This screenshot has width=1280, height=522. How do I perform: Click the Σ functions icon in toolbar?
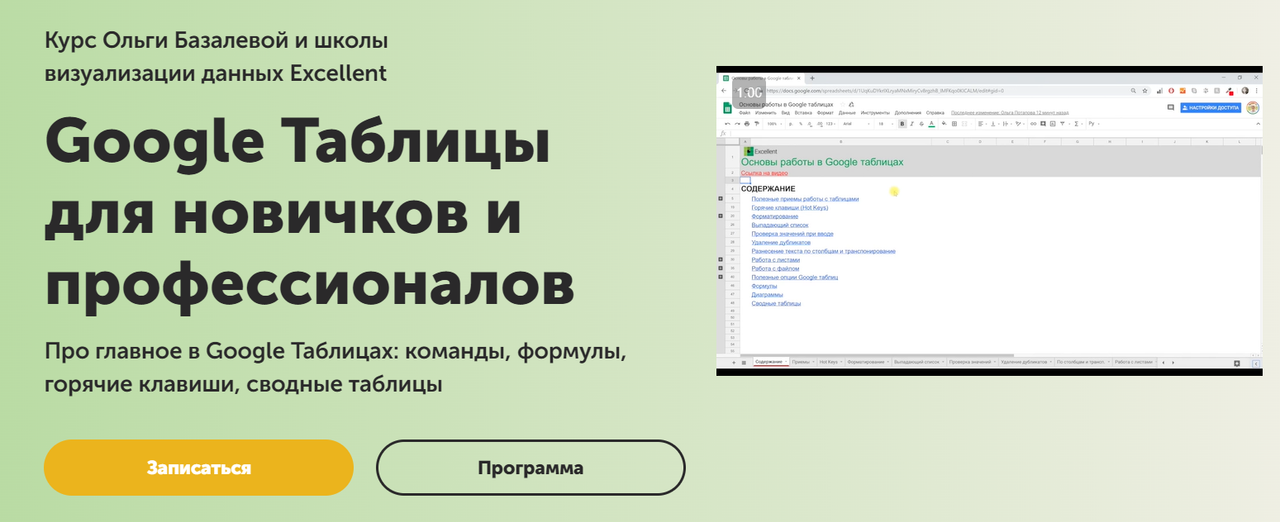click(1076, 124)
